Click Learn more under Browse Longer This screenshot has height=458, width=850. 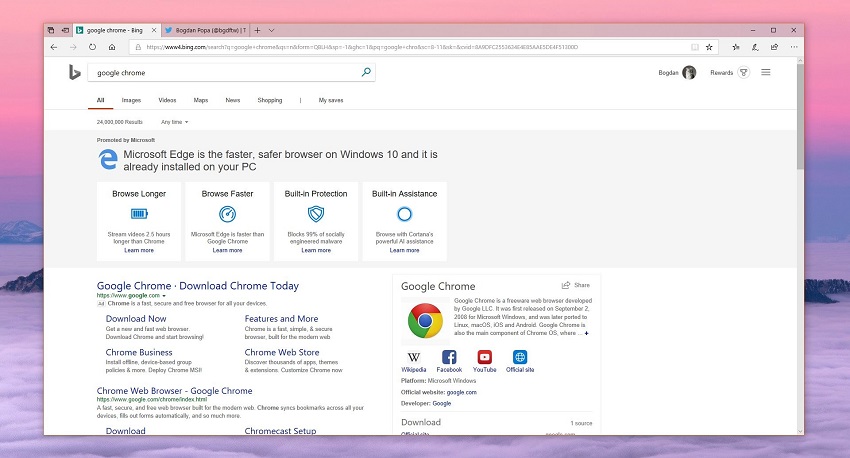pyautogui.click(x=139, y=250)
